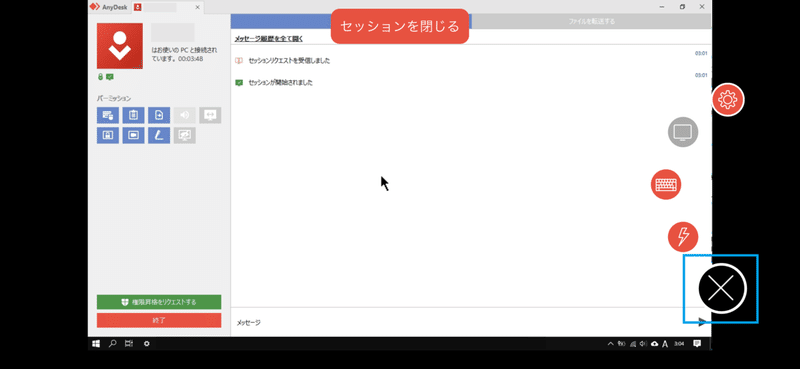Image resolution: width=800 pixels, height=369 pixels.
Task: Click the connection time text 00:03:48
Action: (x=191, y=59)
